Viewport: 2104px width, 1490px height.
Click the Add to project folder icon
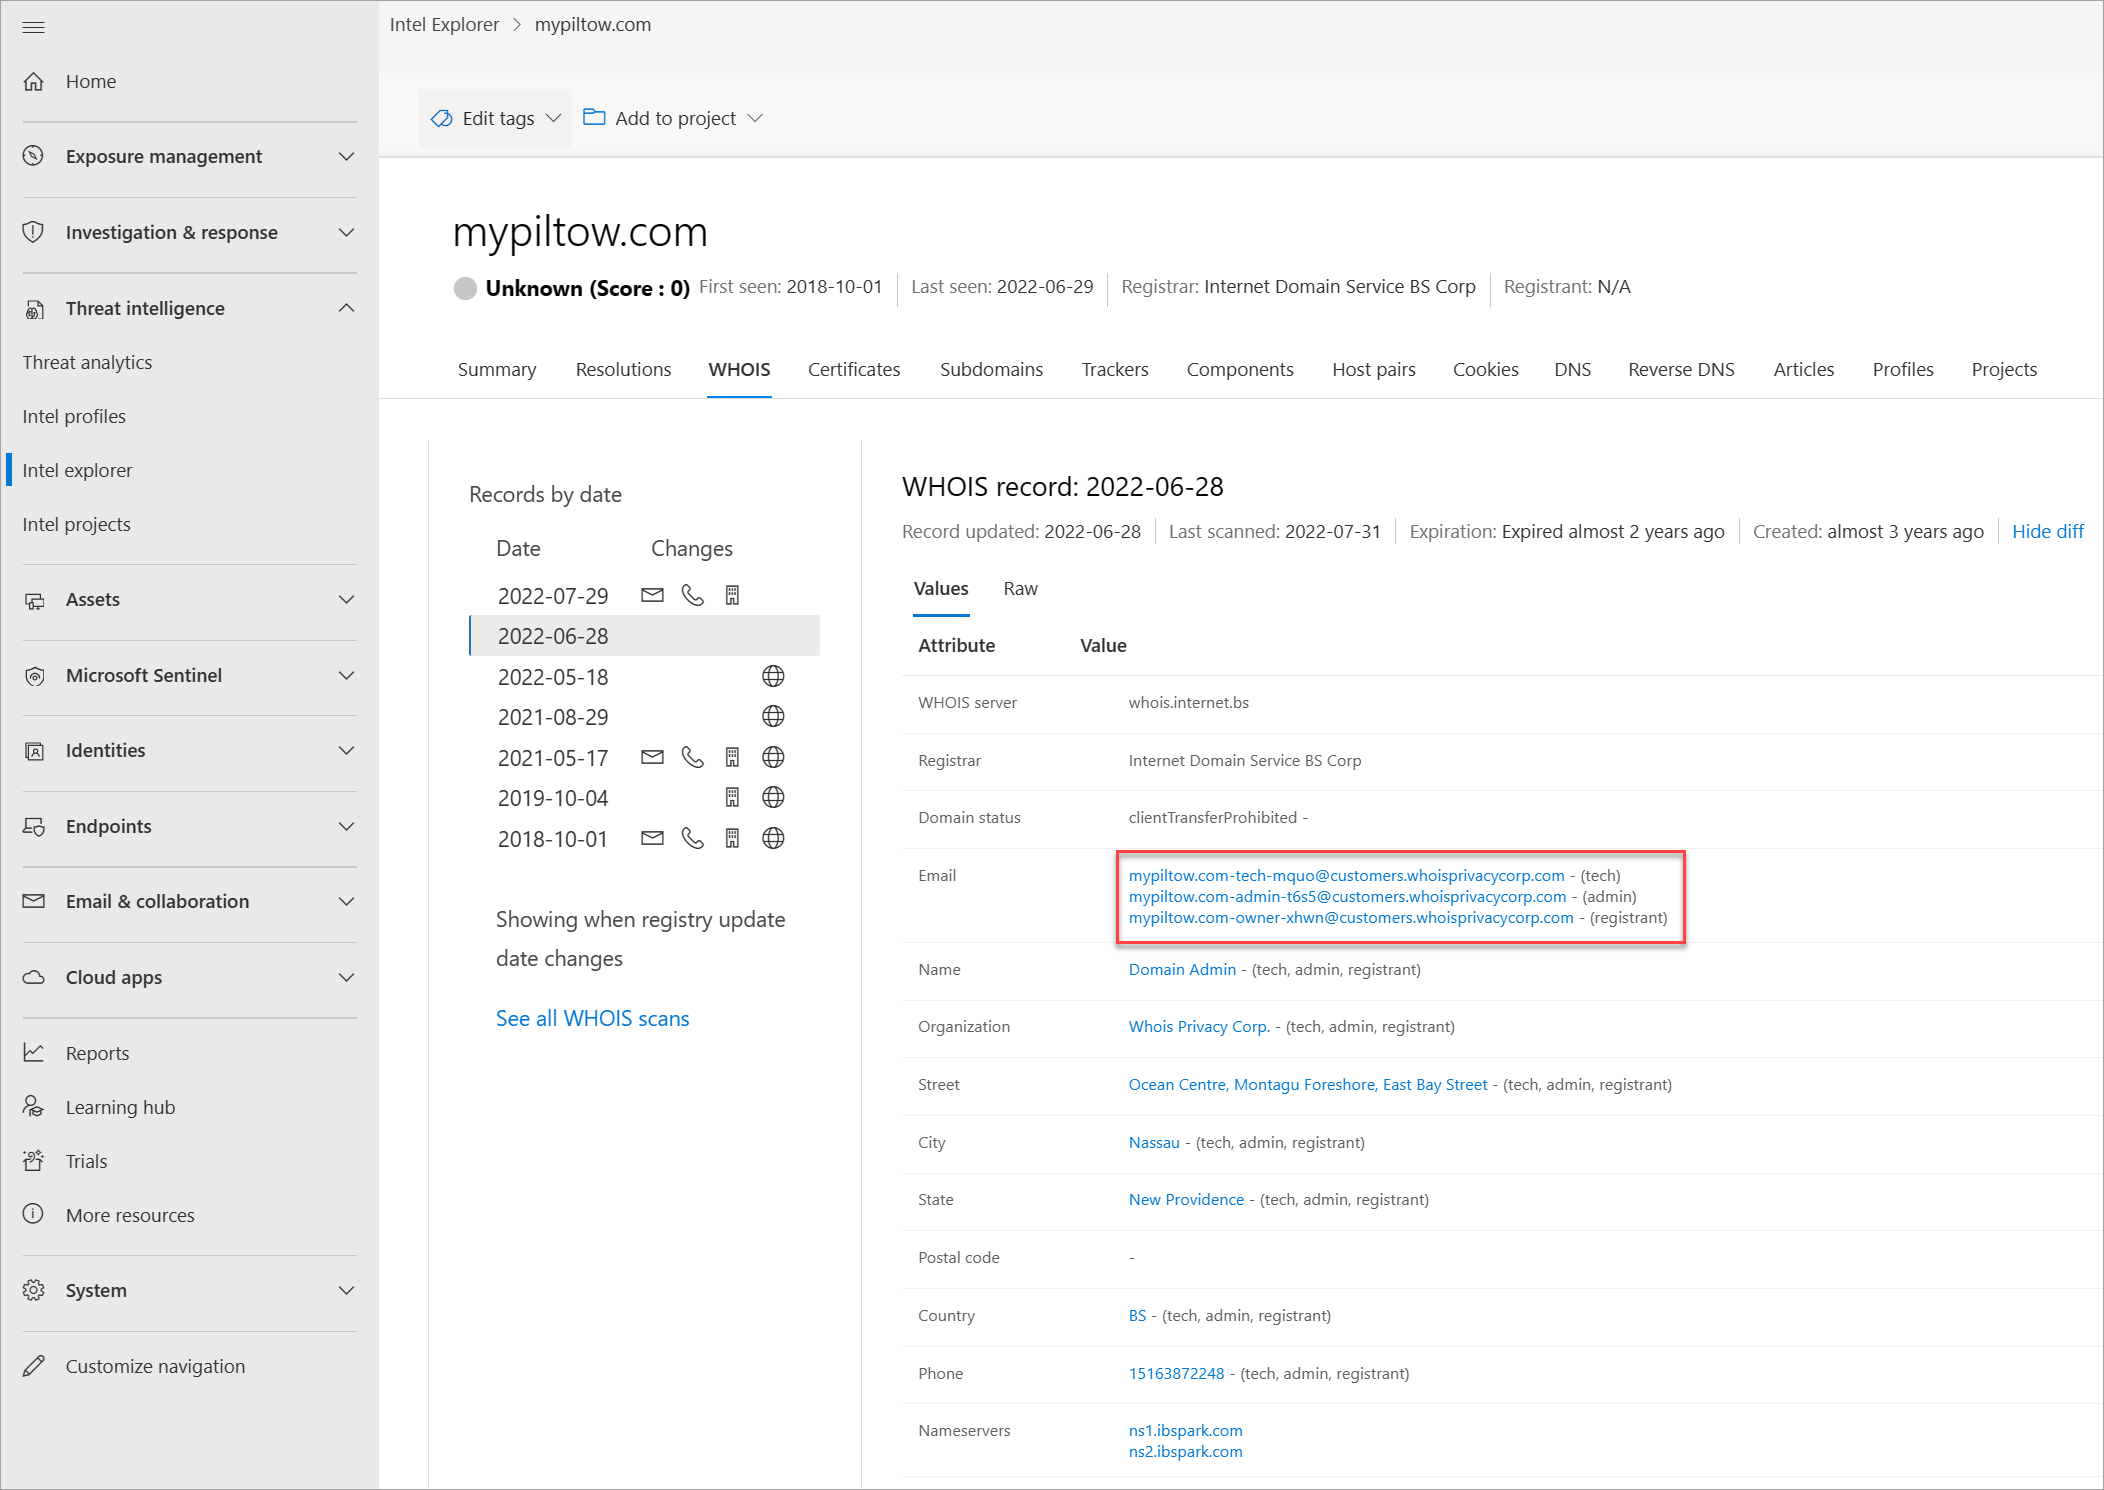[594, 117]
